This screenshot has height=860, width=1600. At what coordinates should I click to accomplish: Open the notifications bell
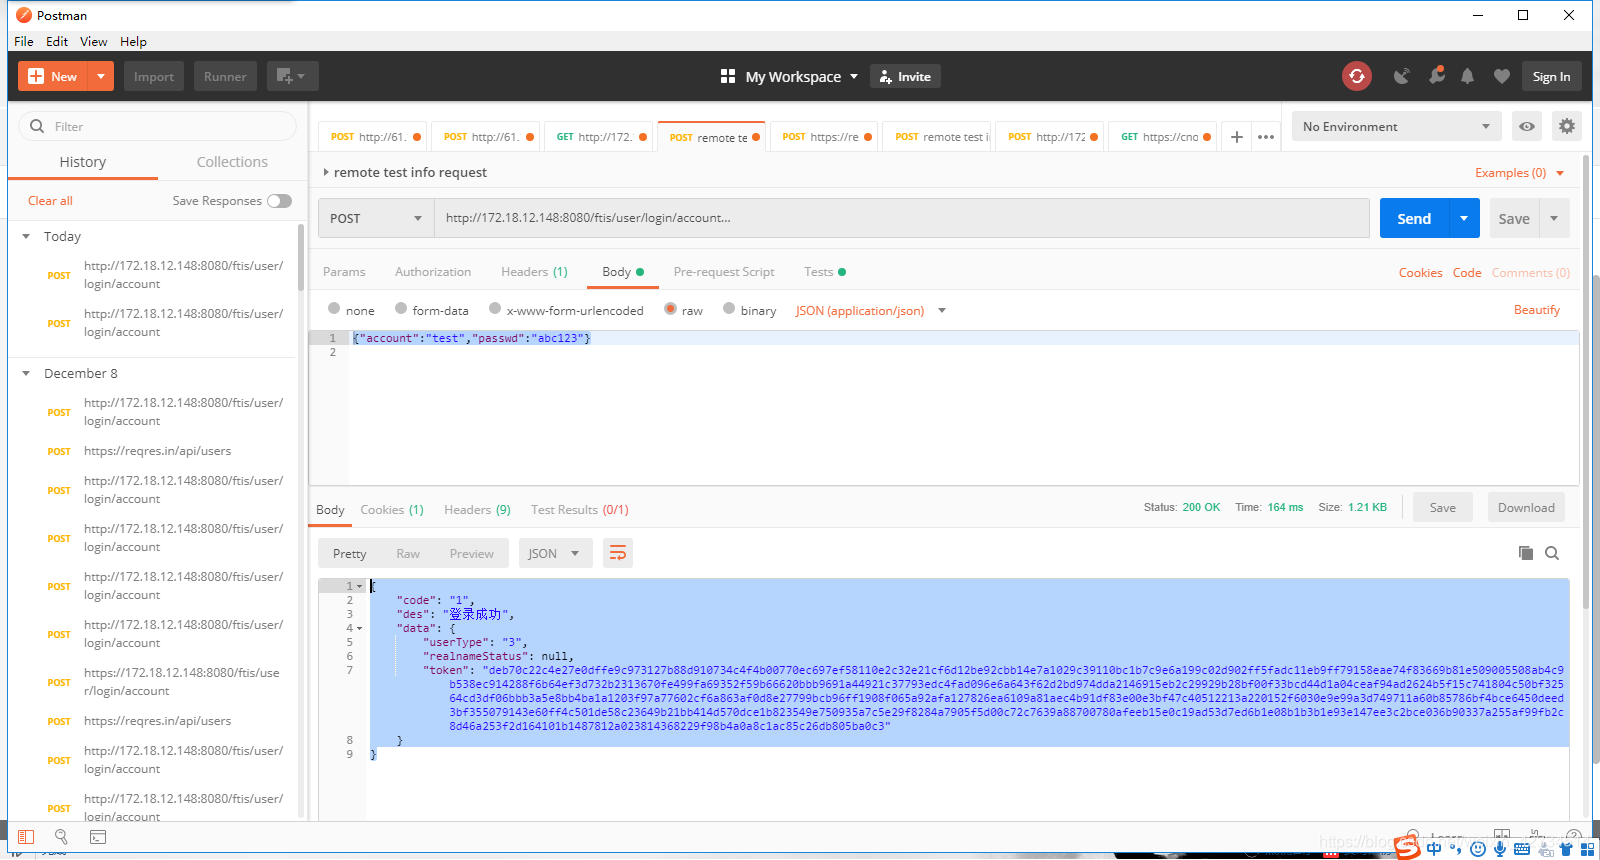pyautogui.click(x=1468, y=76)
